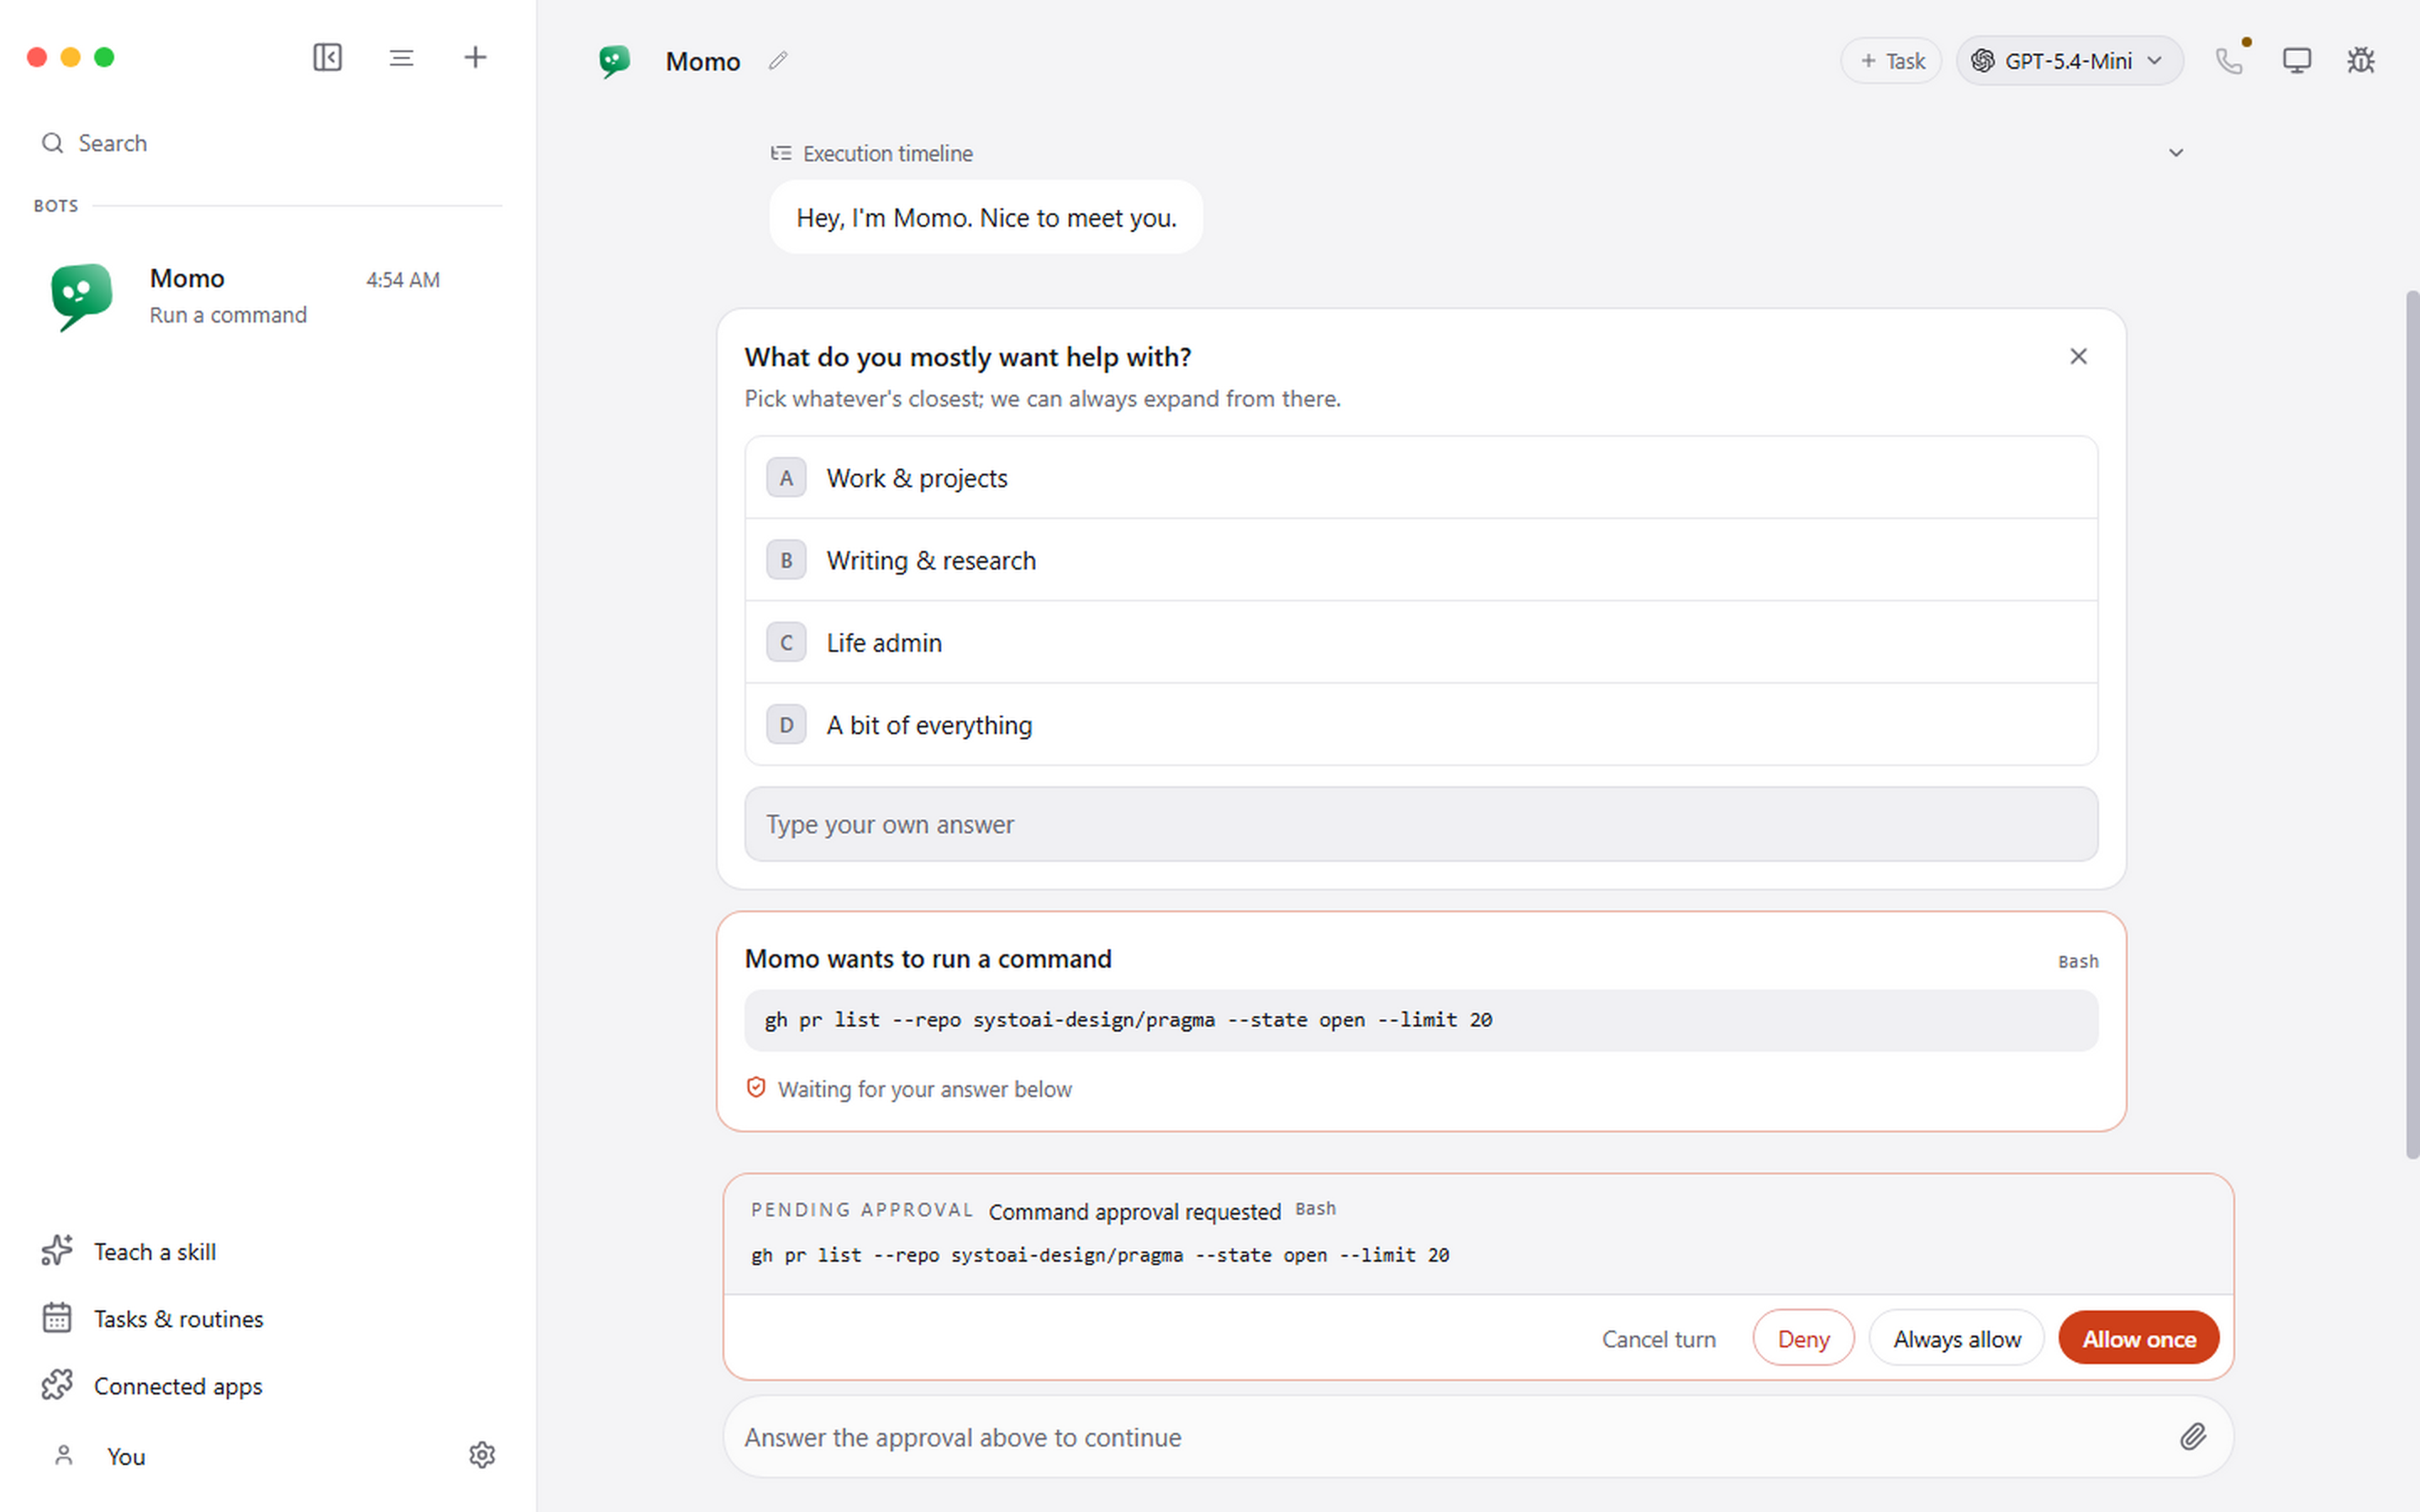This screenshot has width=2420, height=1512.
Task: Open the GPT-5.4-Mini model dropdown
Action: tap(2069, 61)
